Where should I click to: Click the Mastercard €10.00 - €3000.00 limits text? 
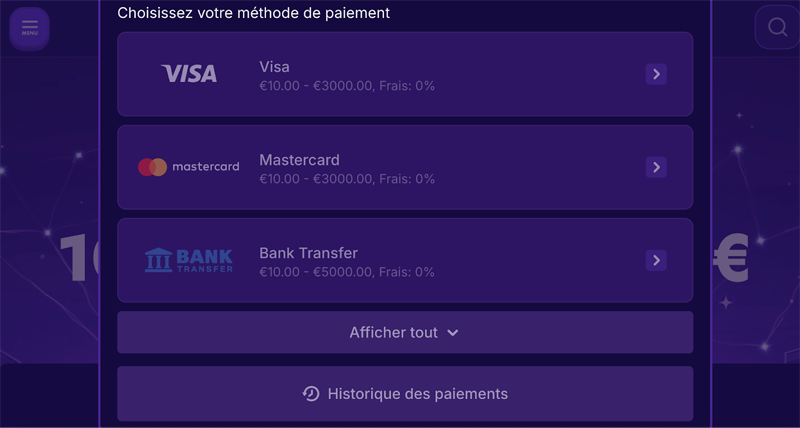coord(316,179)
